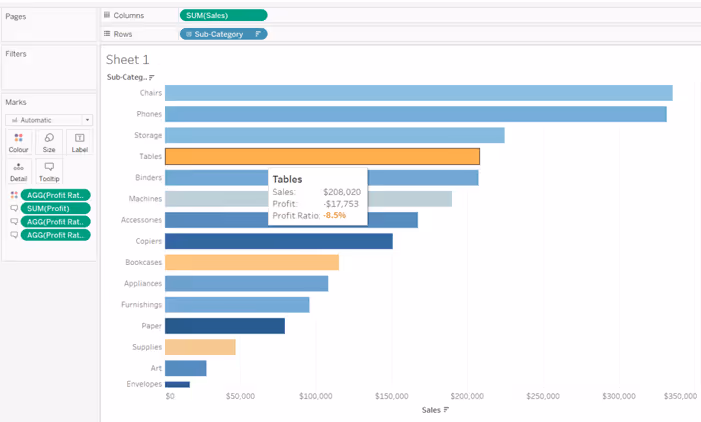Select the Storage bar
Viewport: 701px width, 422px height.
click(x=334, y=135)
